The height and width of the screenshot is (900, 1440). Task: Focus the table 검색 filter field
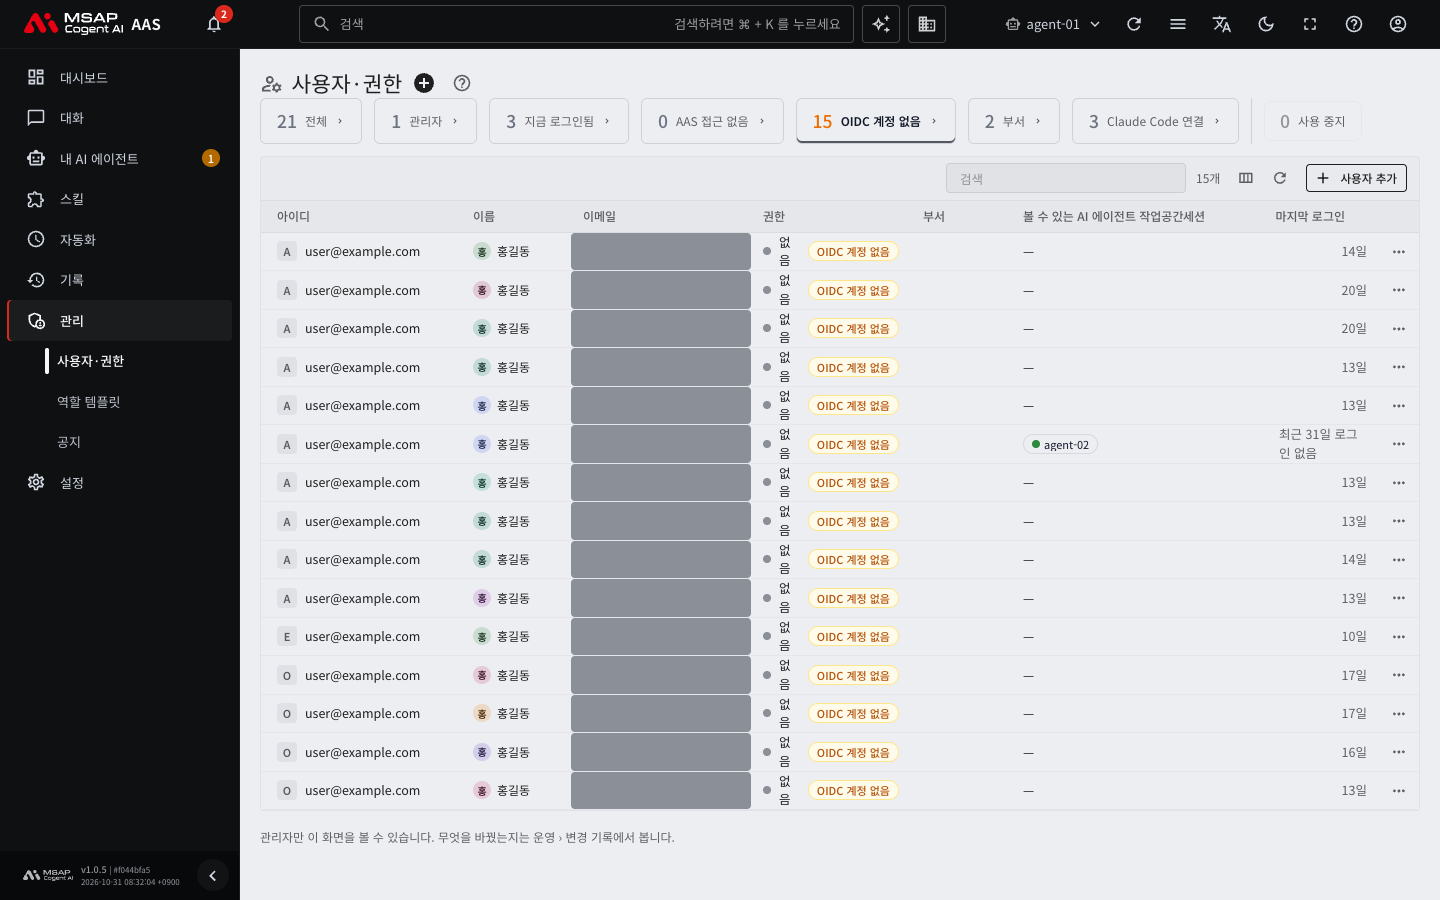(x=1066, y=178)
